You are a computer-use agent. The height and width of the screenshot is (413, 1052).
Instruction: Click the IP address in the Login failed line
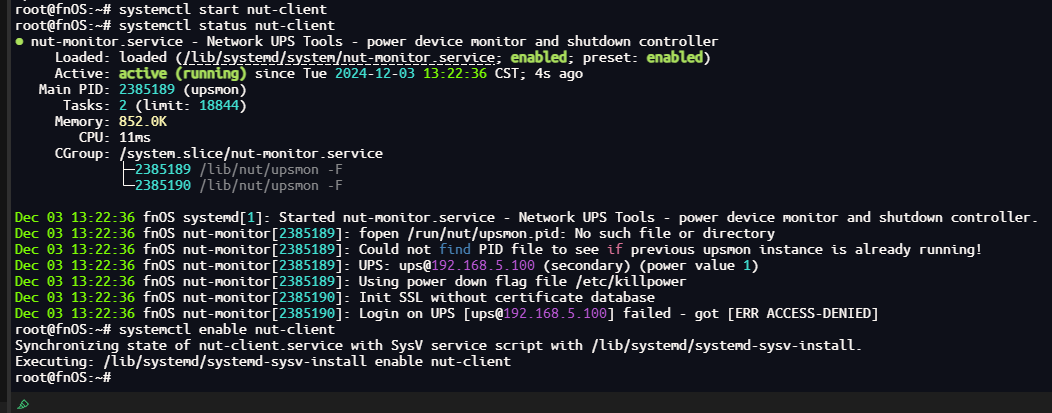550,314
